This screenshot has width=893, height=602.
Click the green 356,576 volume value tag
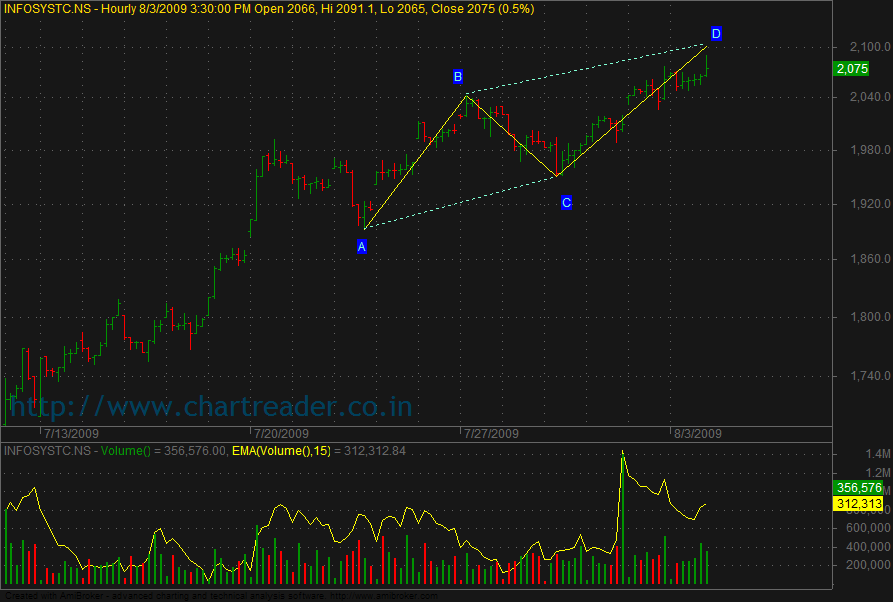coord(857,488)
